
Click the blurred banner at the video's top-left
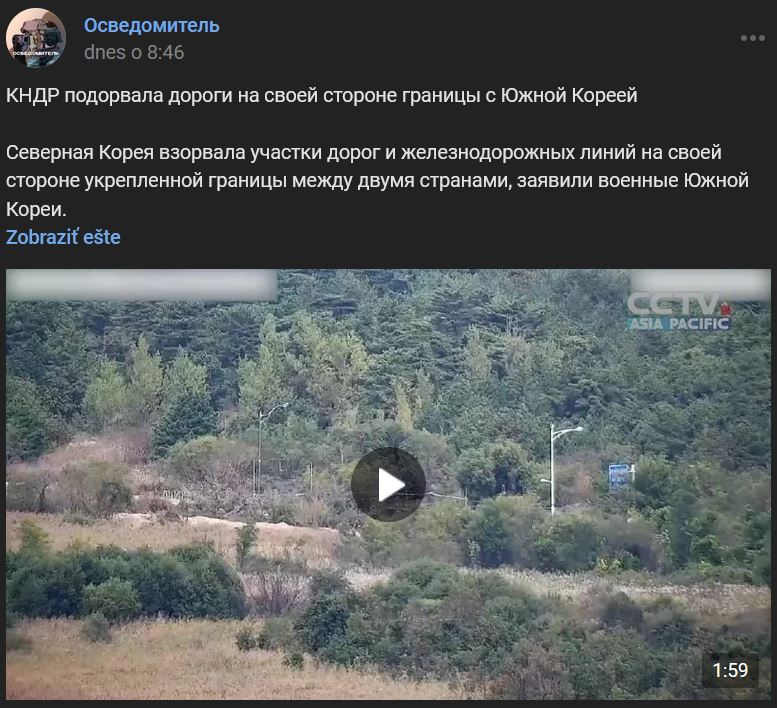(x=142, y=284)
